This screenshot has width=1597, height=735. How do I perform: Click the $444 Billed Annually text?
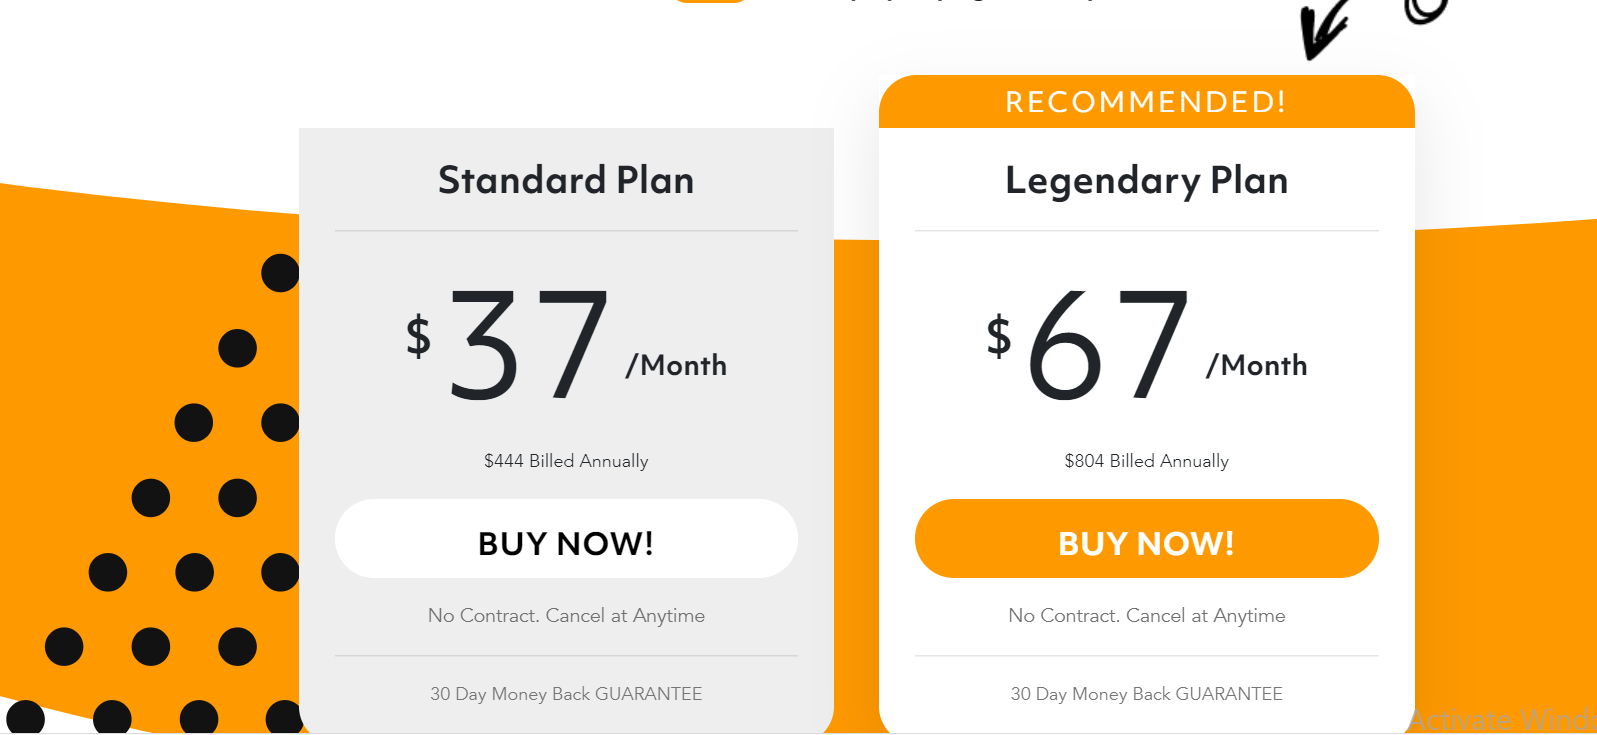[566, 461]
